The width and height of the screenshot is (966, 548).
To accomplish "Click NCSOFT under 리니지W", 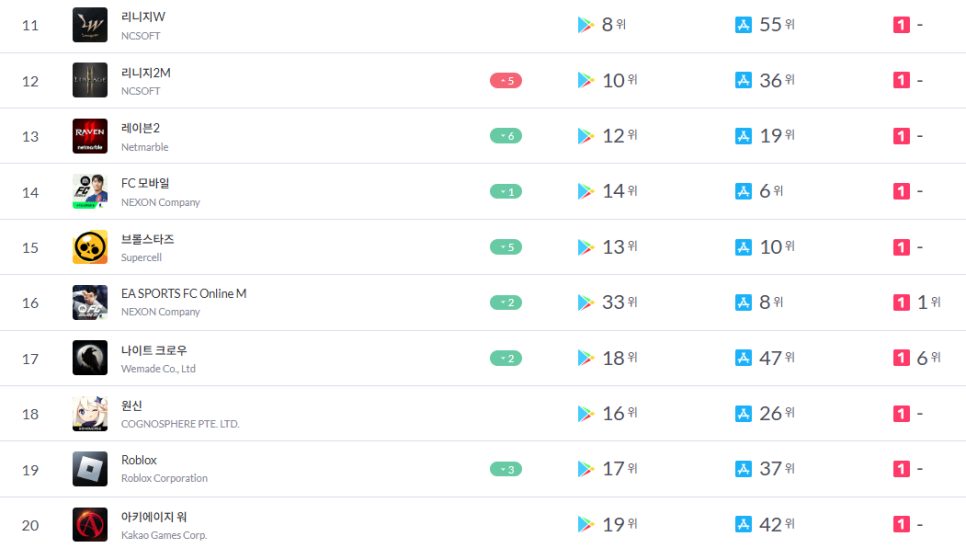I will click(x=140, y=36).
